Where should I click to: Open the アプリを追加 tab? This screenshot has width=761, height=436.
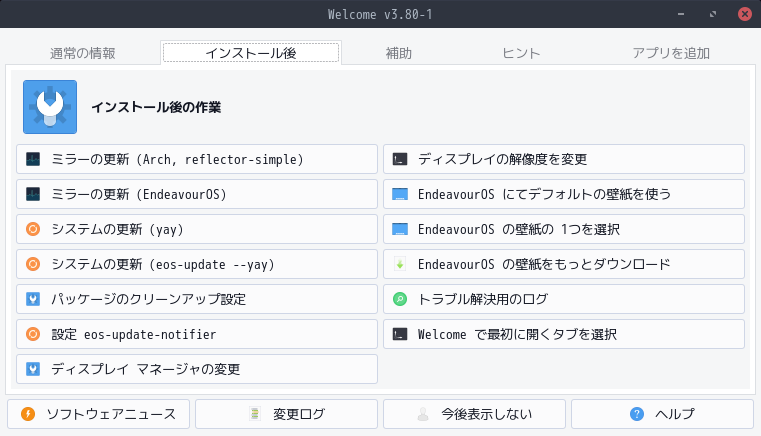pos(671,53)
